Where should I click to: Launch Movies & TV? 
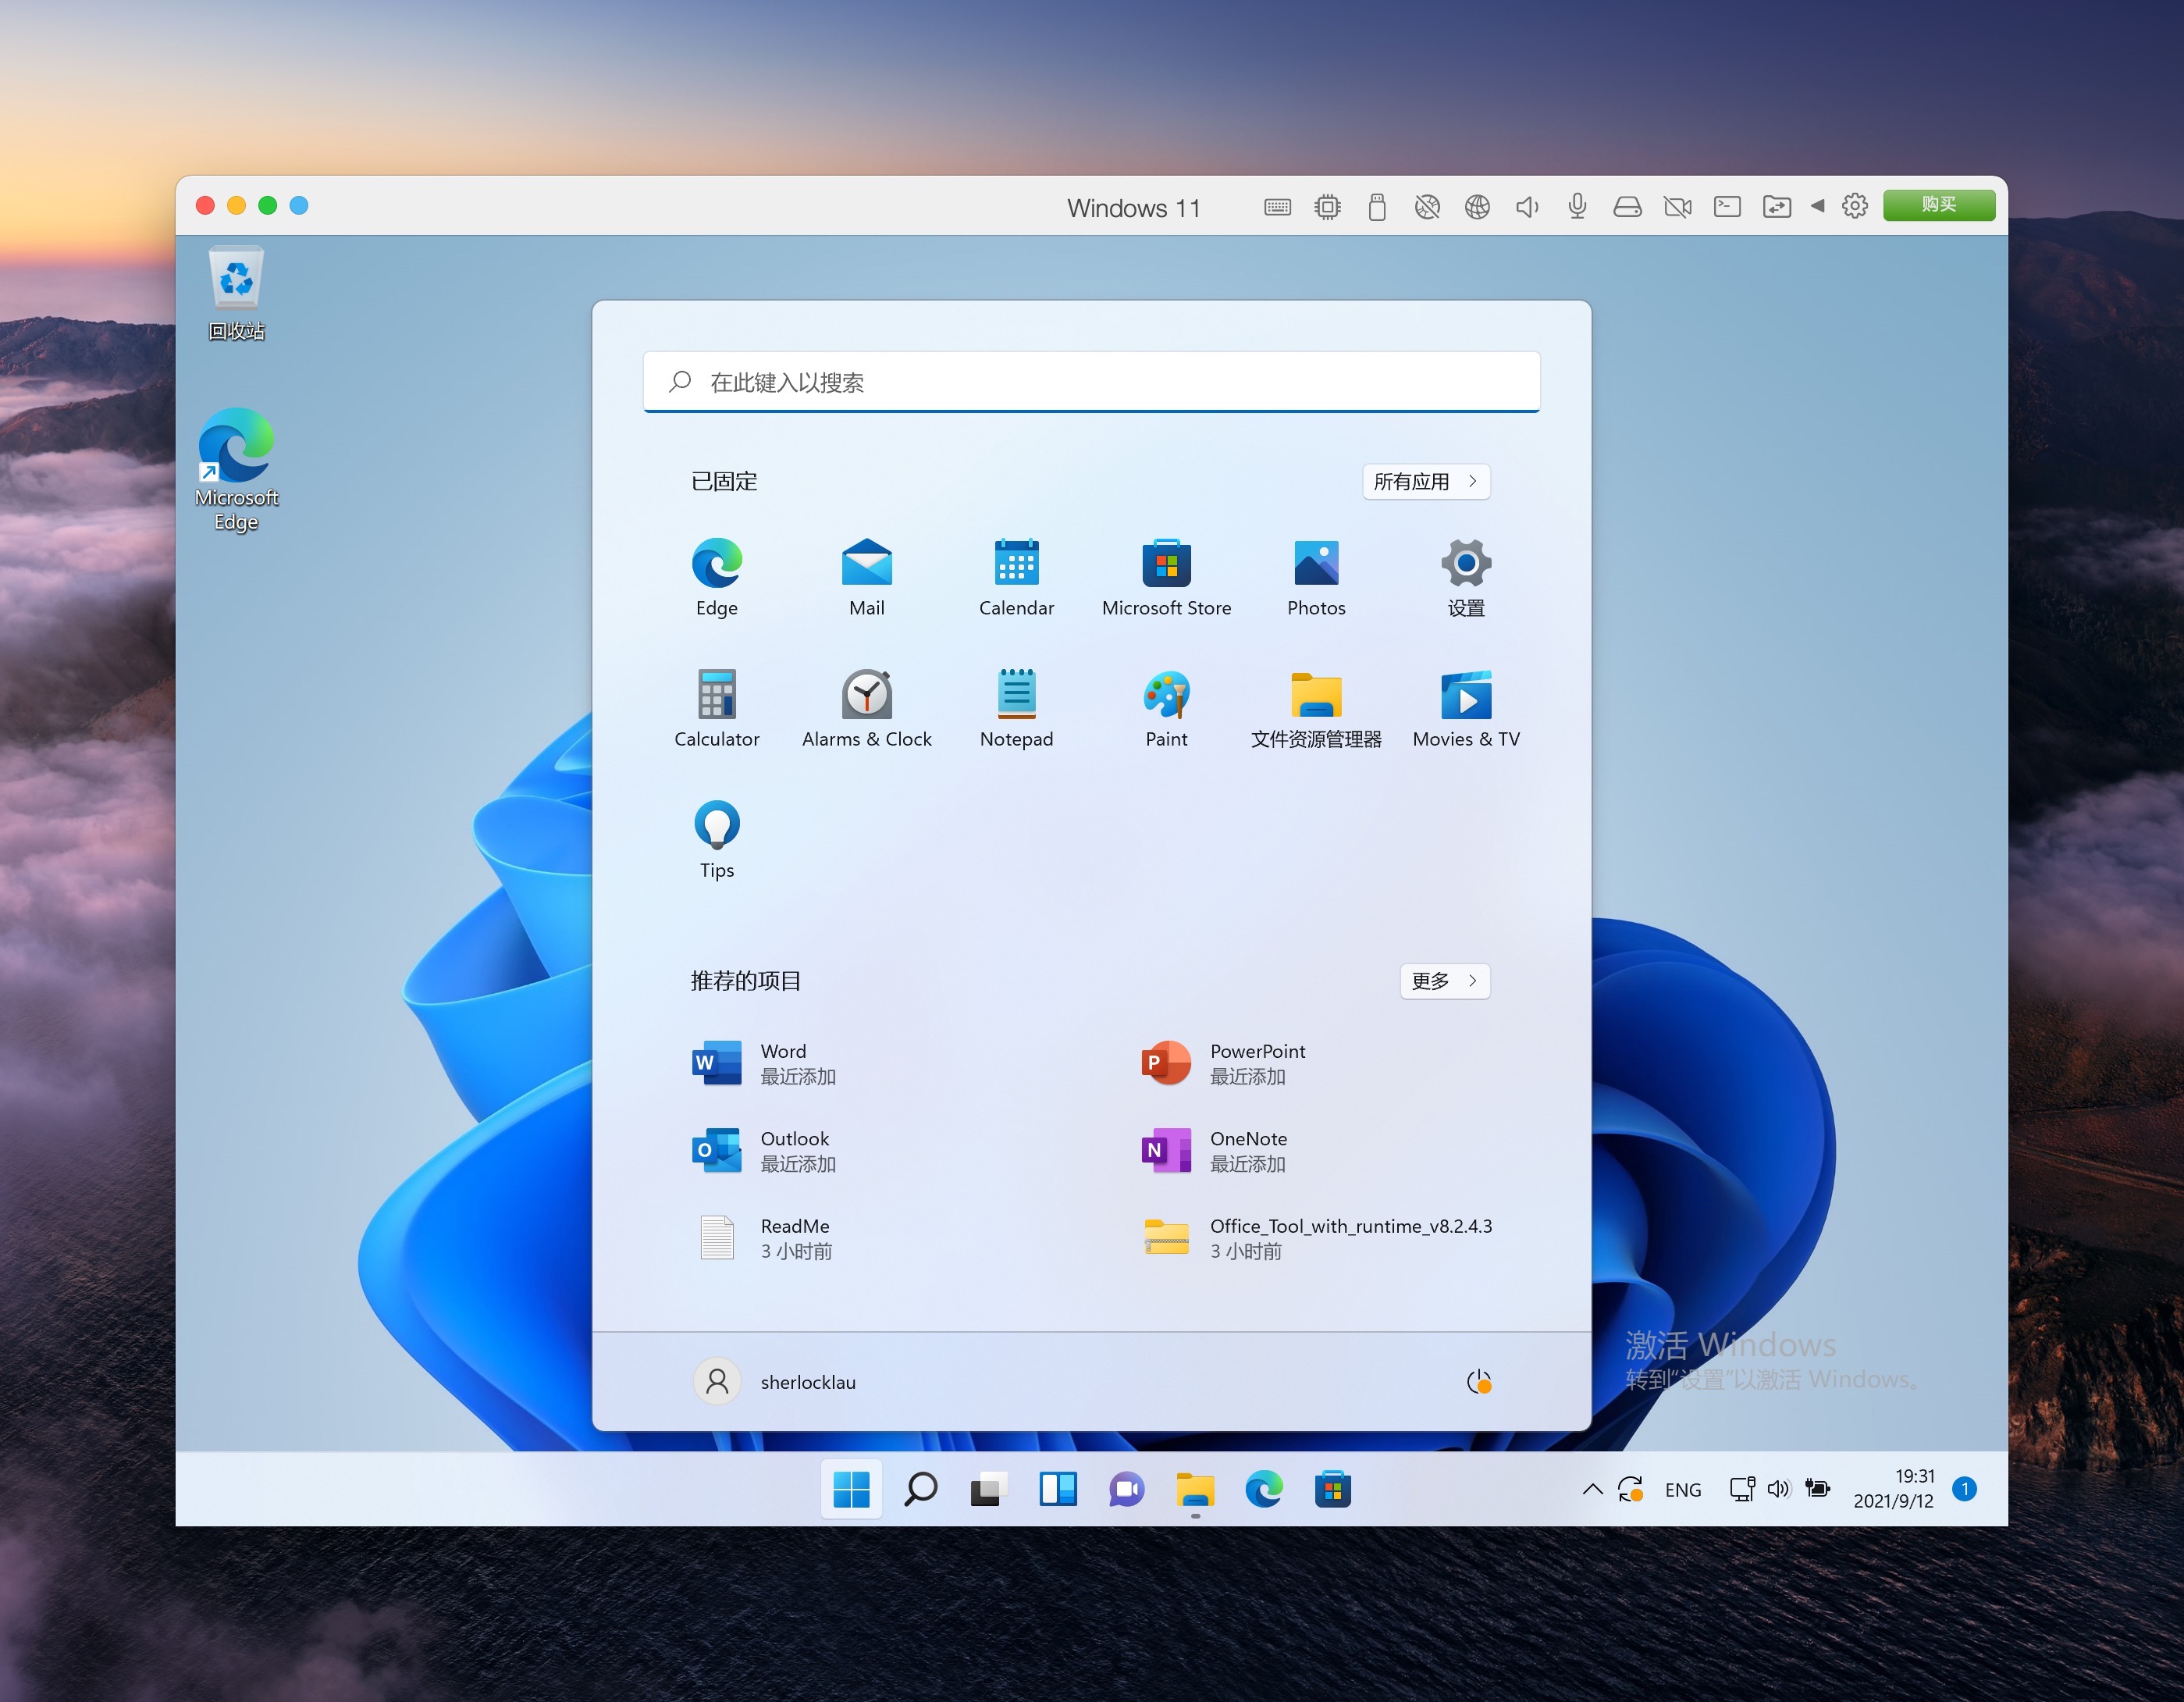pyautogui.click(x=1466, y=708)
